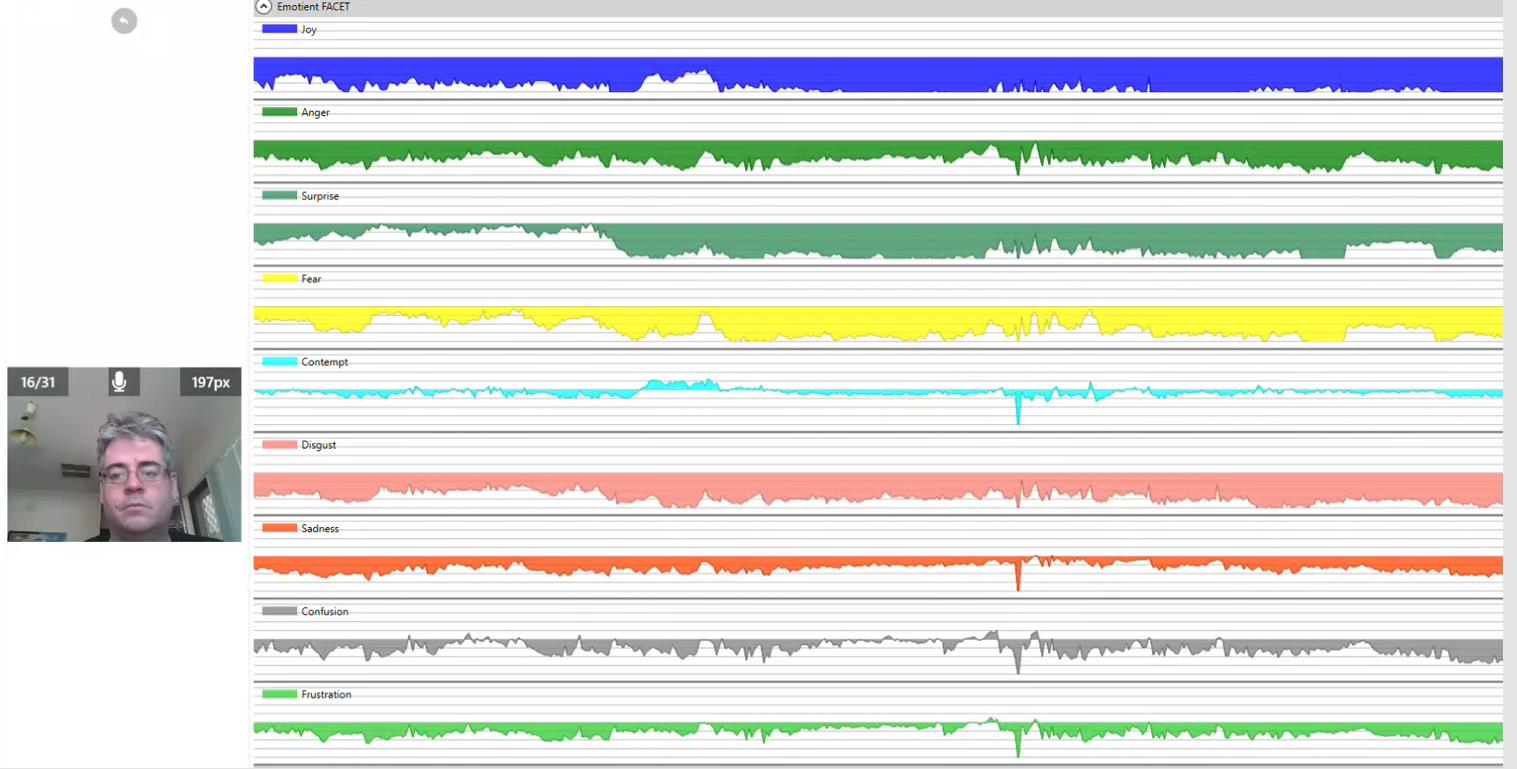Pick the yellow Fear legend swatch
1517x769 pixels.
(279, 279)
